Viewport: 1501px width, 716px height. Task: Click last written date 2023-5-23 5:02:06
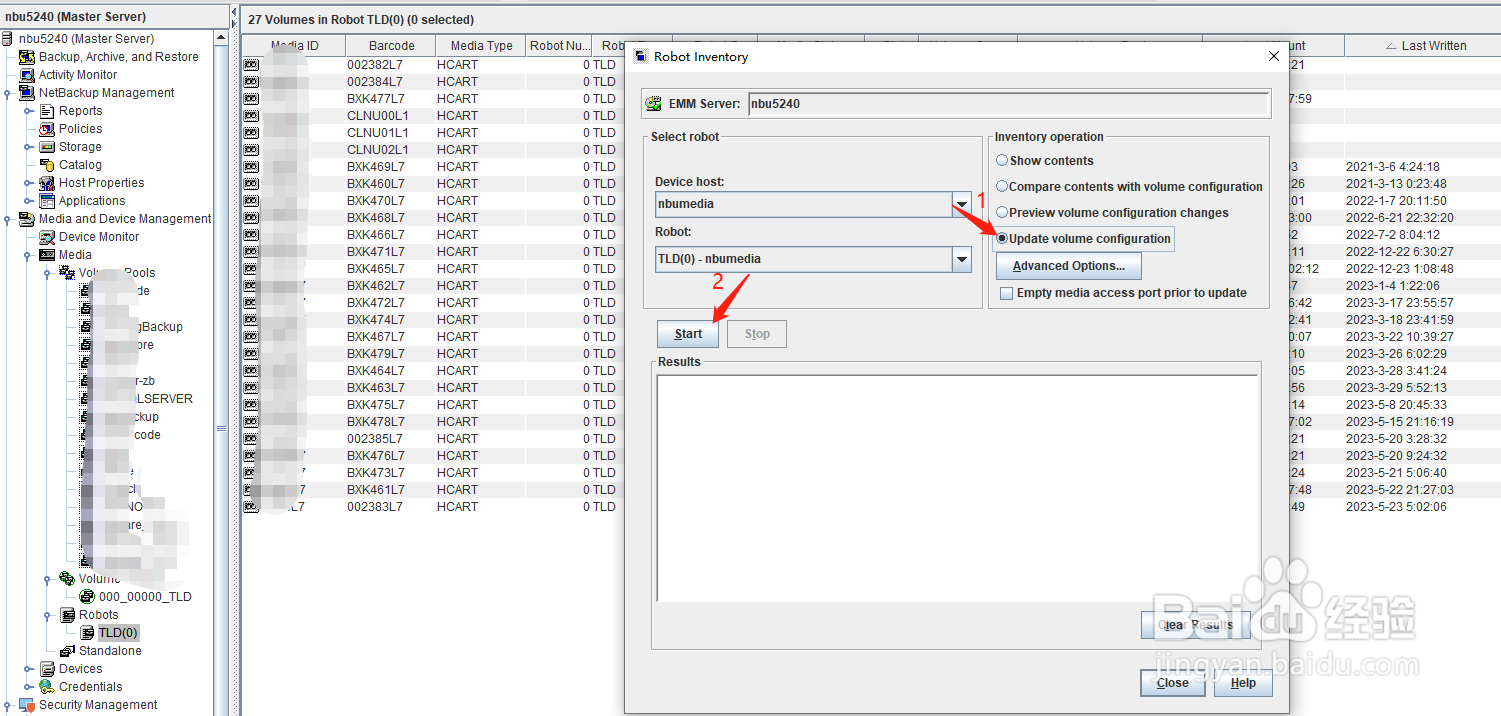[1396, 507]
